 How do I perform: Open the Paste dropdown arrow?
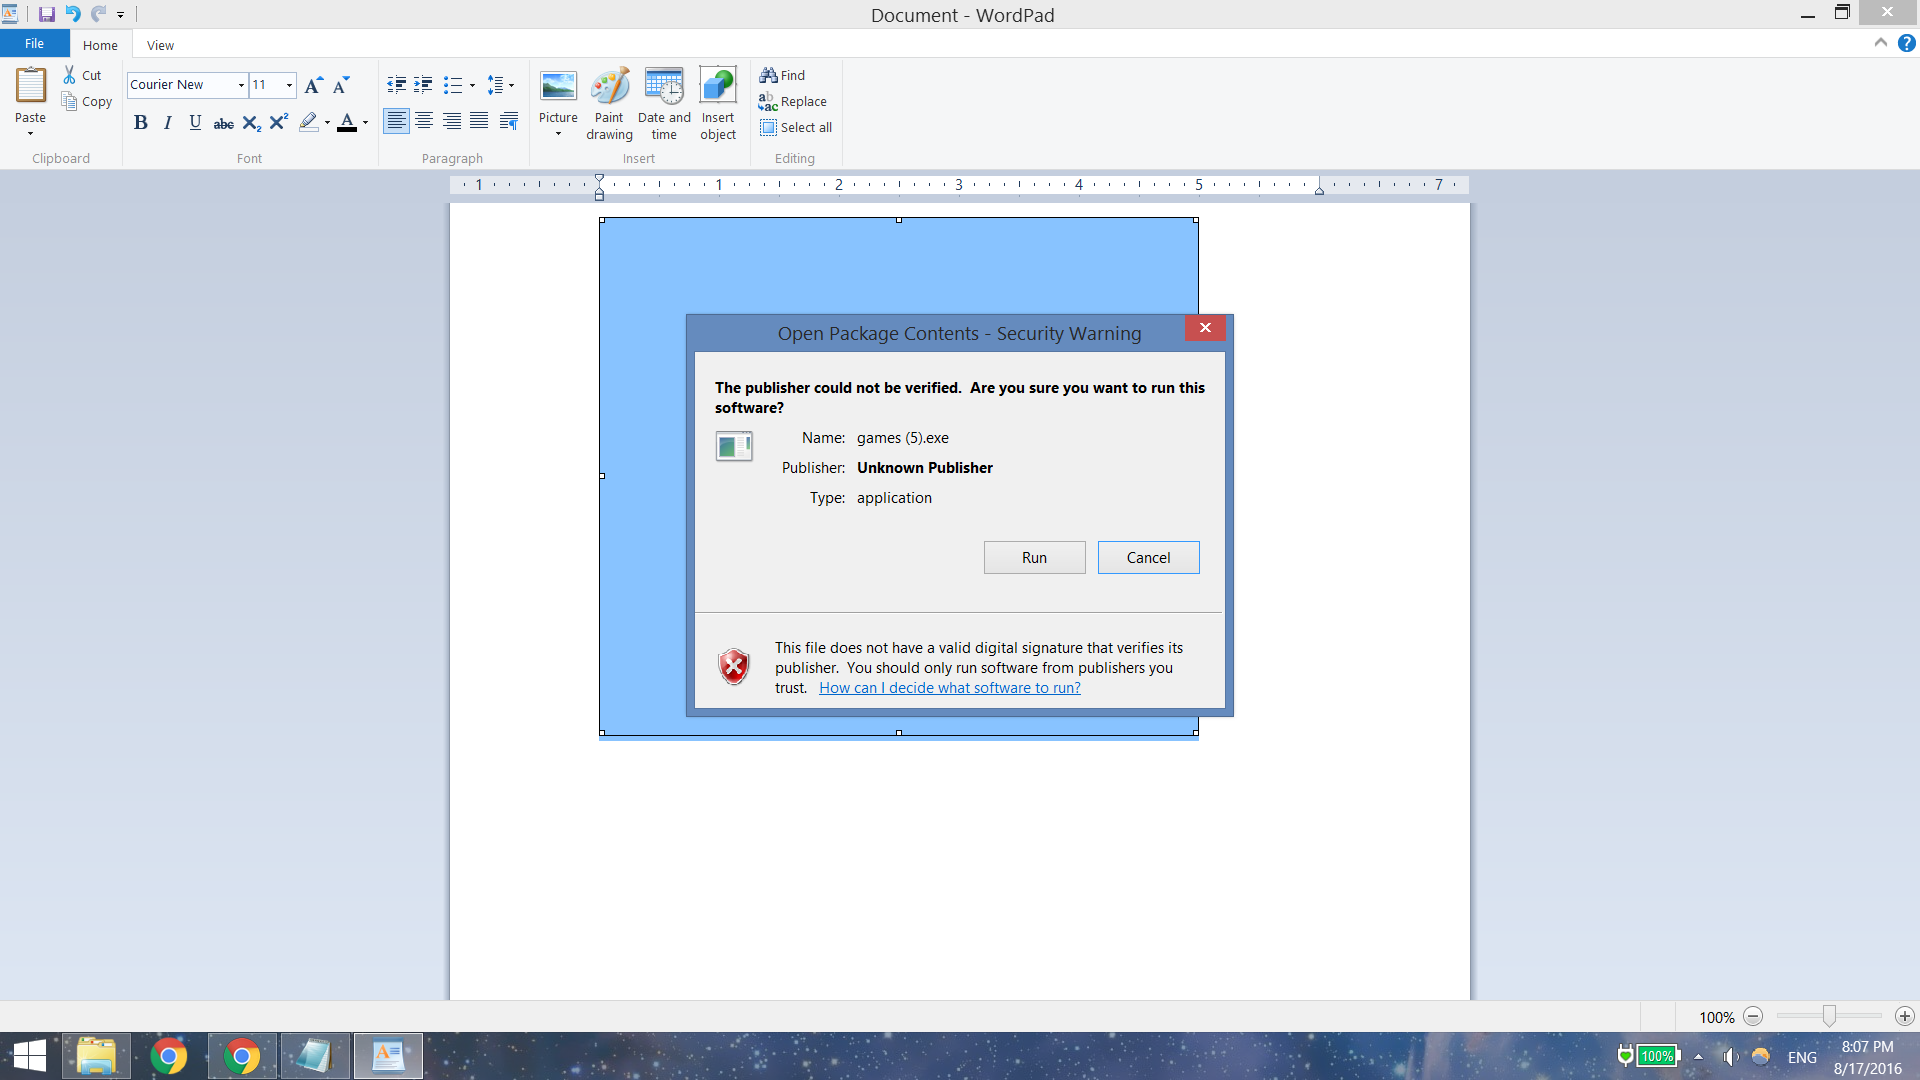pyautogui.click(x=30, y=133)
